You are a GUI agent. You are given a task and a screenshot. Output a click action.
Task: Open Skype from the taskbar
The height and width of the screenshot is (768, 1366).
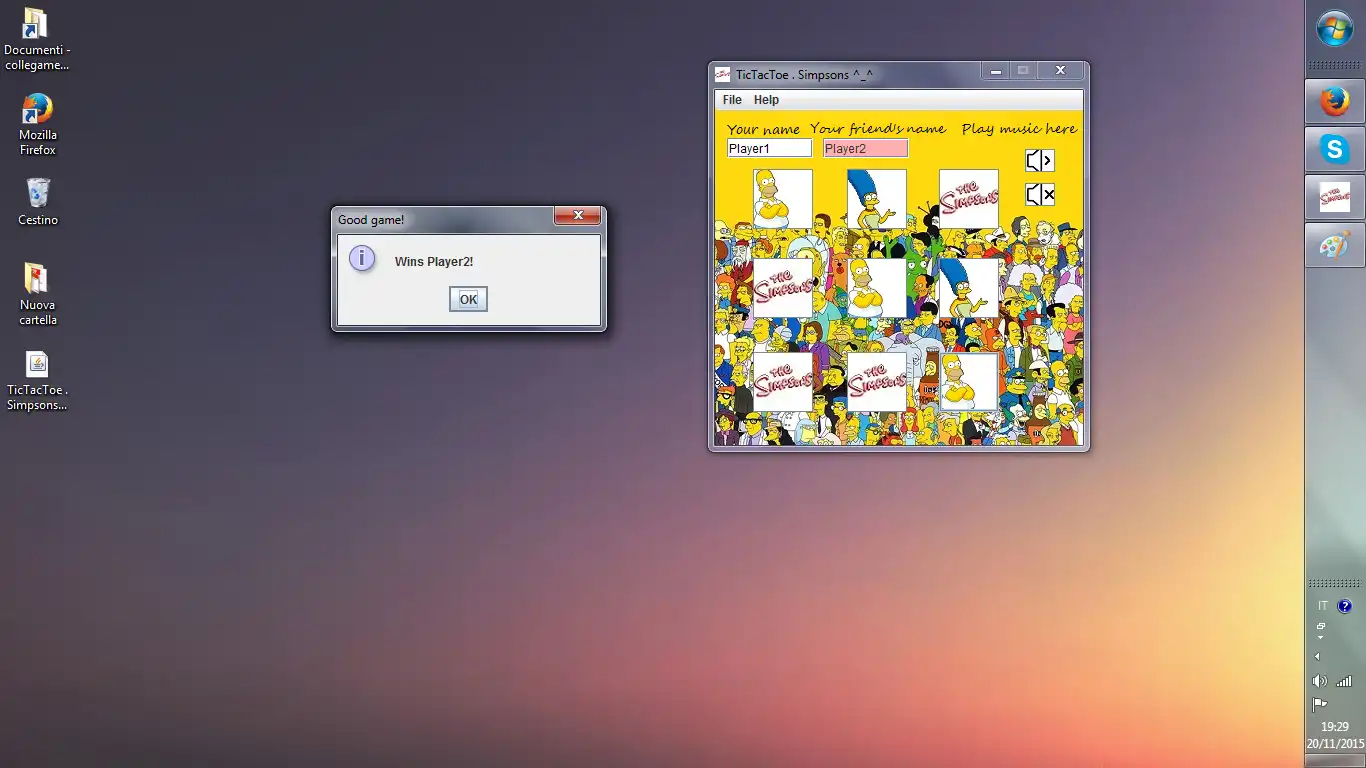tap(1335, 149)
